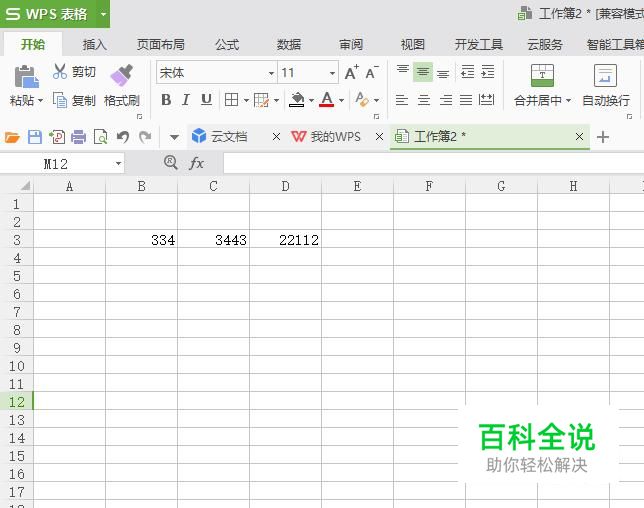Align text to bottom of cell
The width and height of the screenshot is (644, 508).
(443, 72)
